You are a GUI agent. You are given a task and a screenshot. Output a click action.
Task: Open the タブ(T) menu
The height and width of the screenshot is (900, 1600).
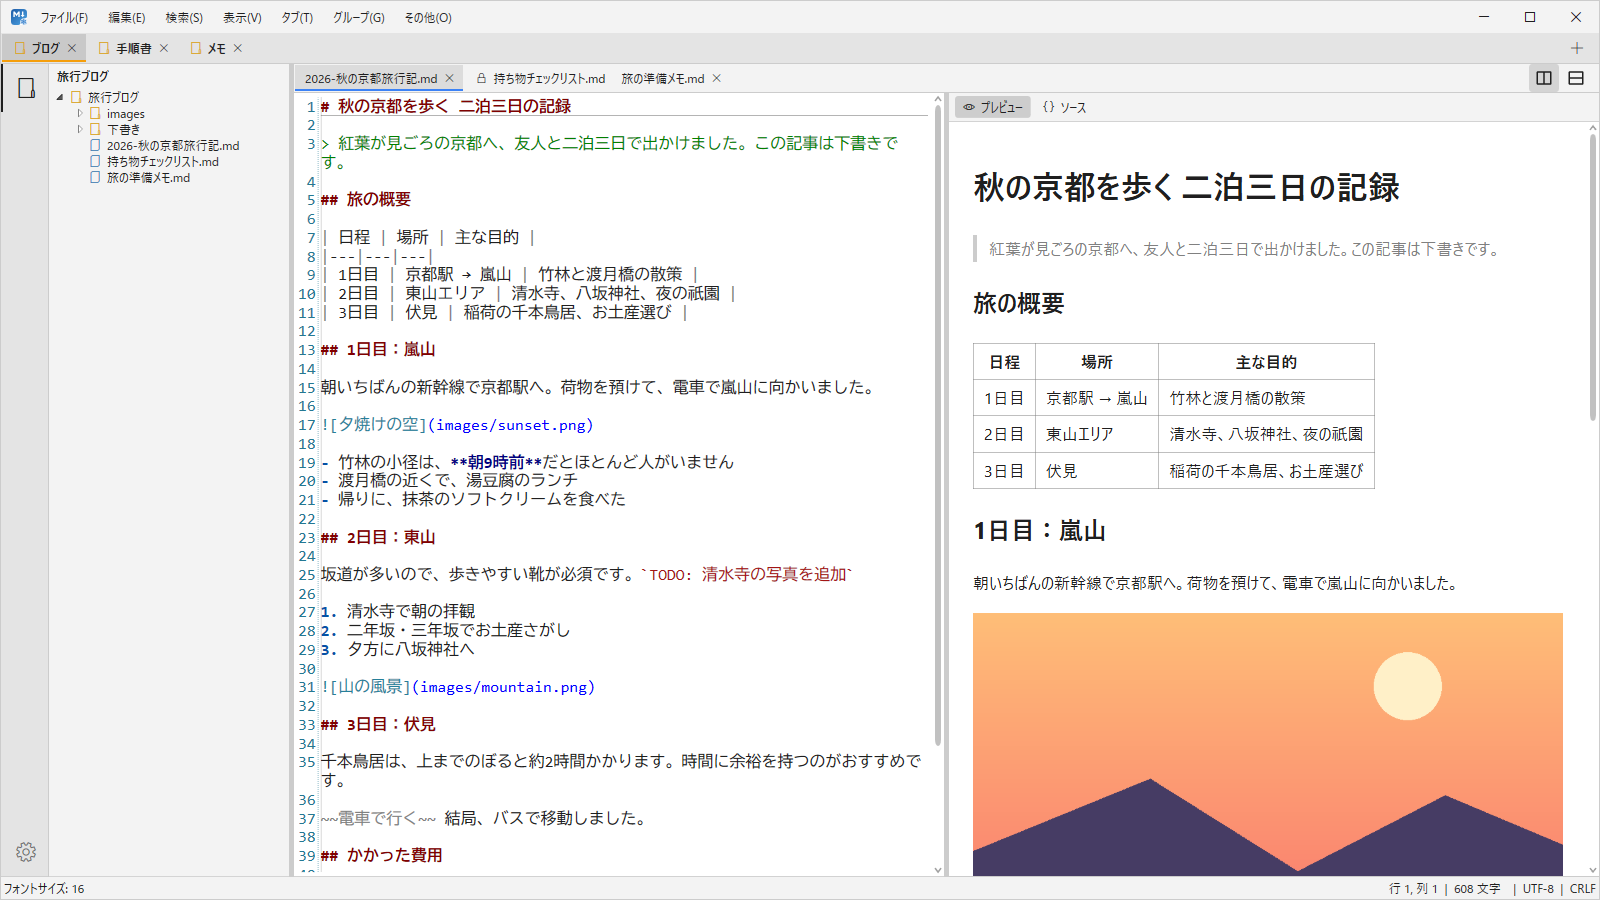[x=297, y=17]
